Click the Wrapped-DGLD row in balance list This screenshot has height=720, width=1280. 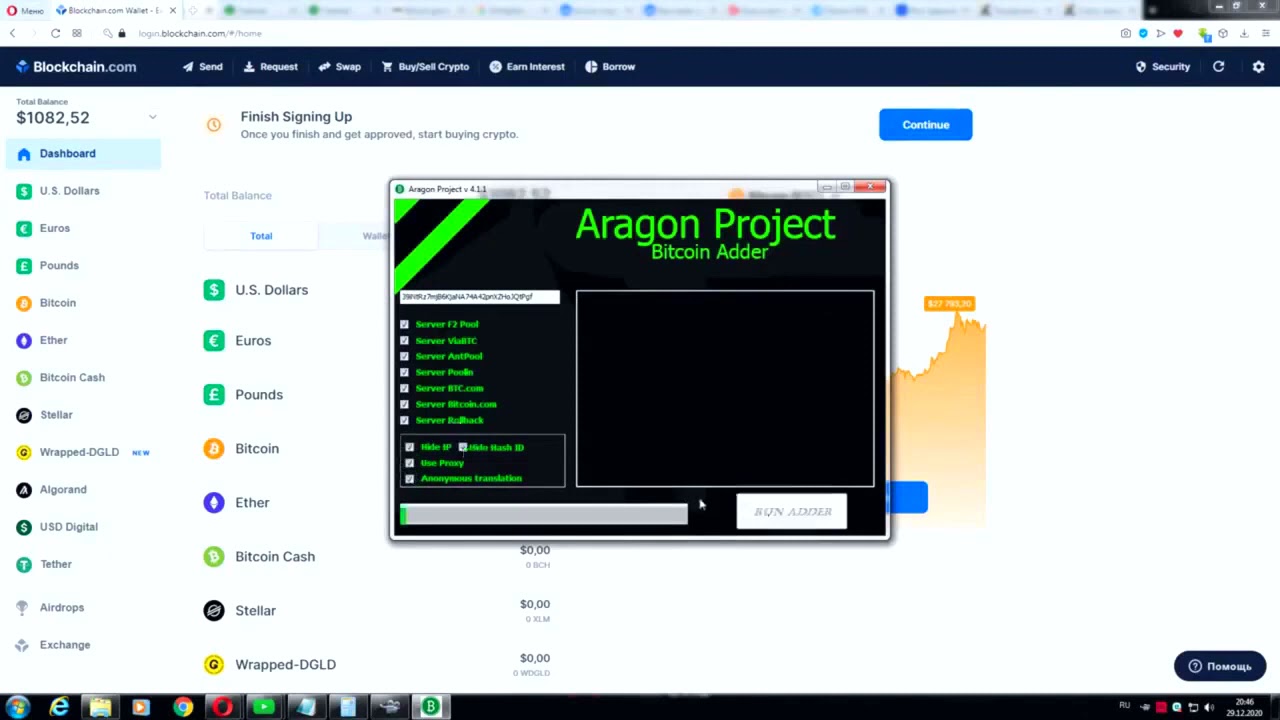[x=378, y=665]
